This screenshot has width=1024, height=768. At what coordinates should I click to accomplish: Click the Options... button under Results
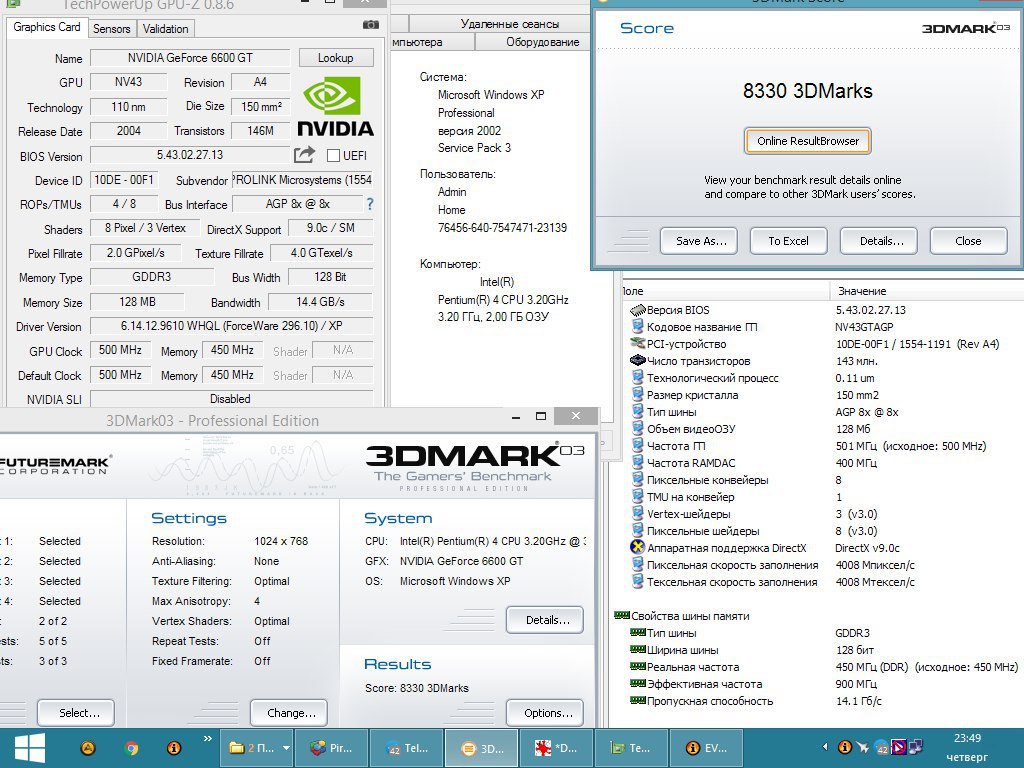click(545, 713)
